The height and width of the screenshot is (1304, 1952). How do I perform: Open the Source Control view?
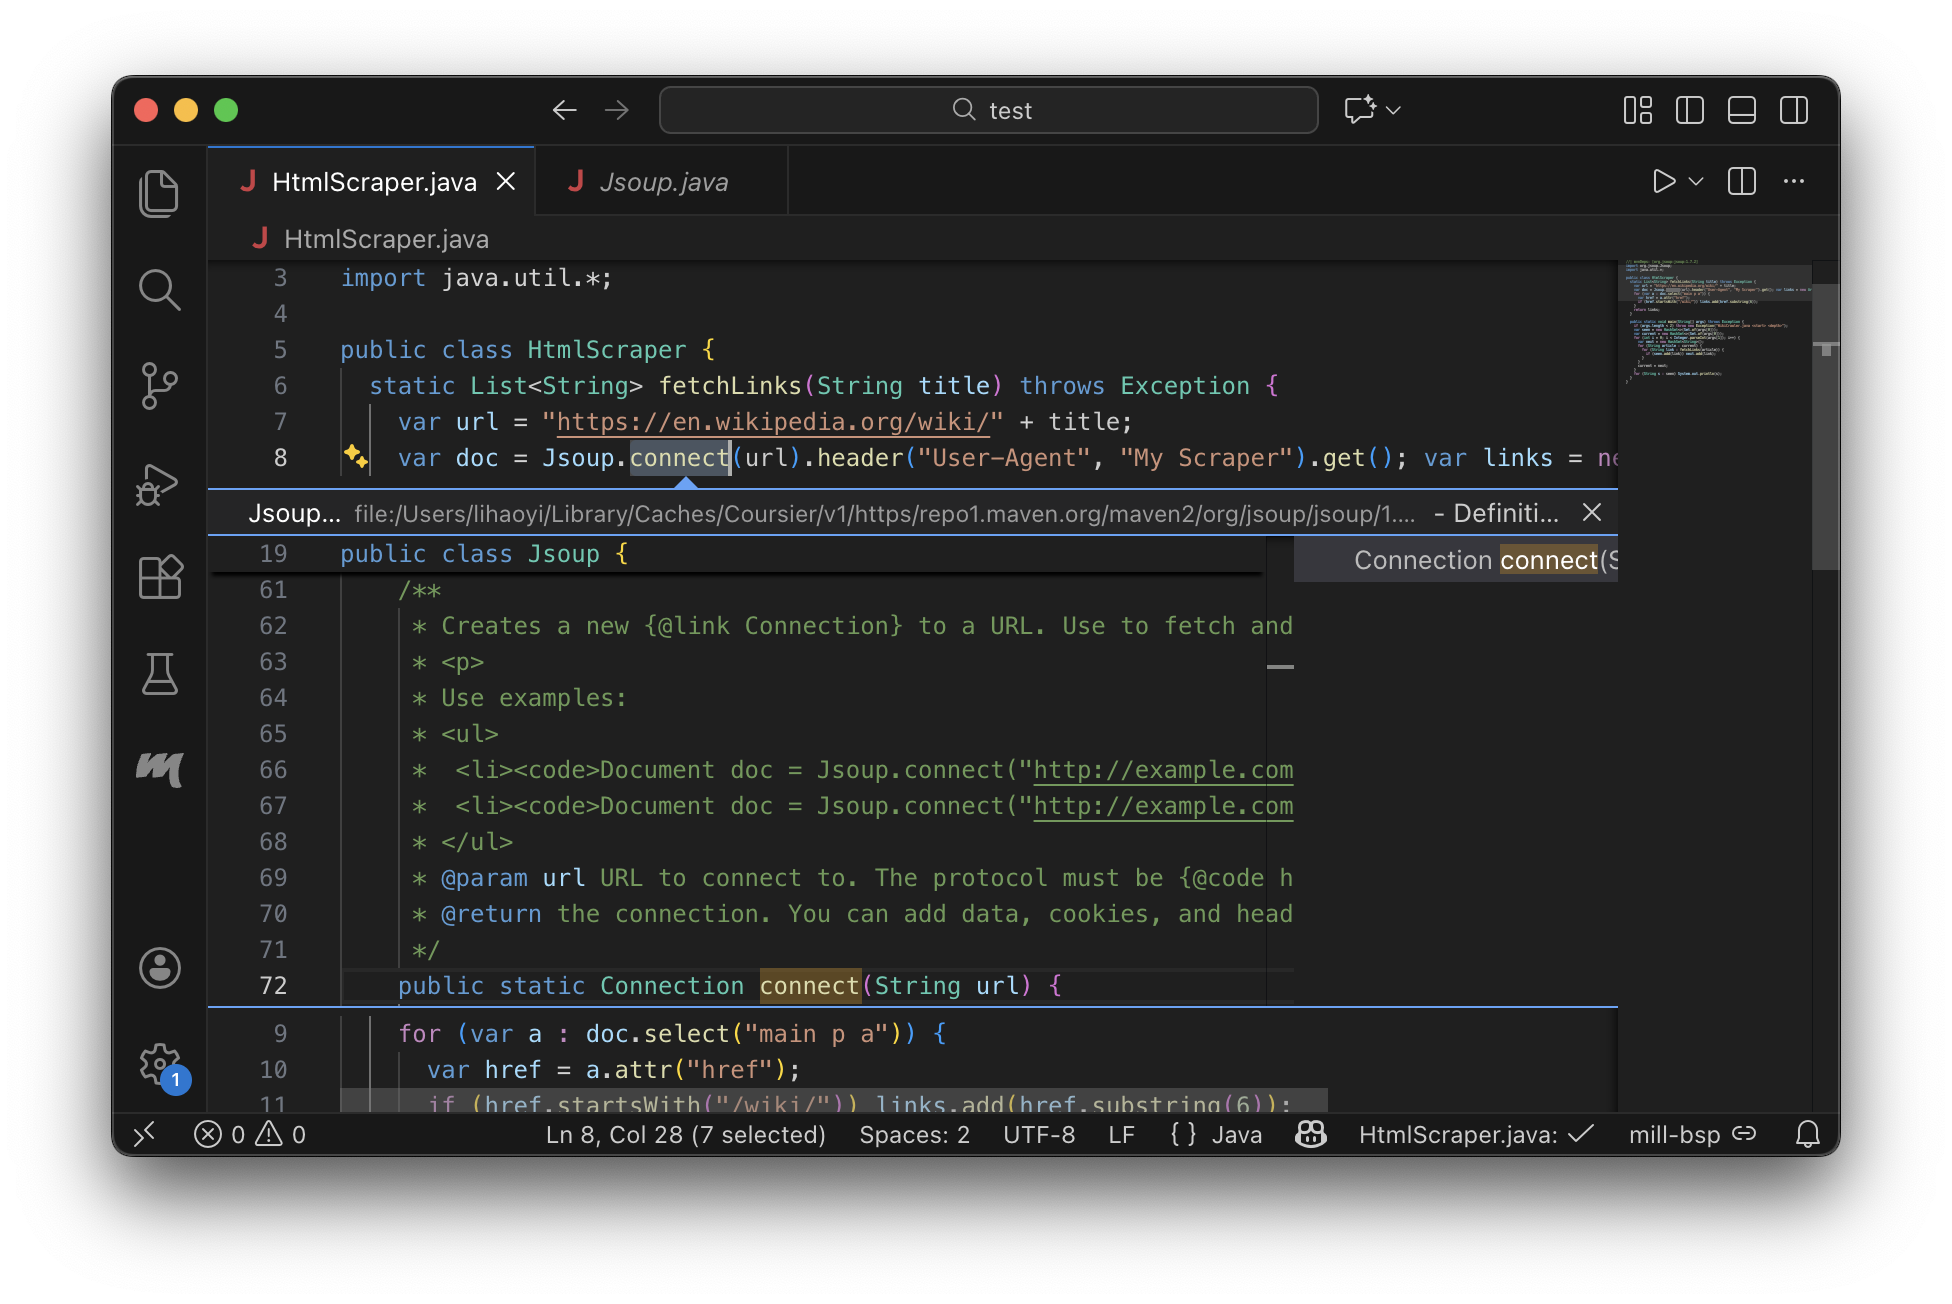(x=159, y=387)
